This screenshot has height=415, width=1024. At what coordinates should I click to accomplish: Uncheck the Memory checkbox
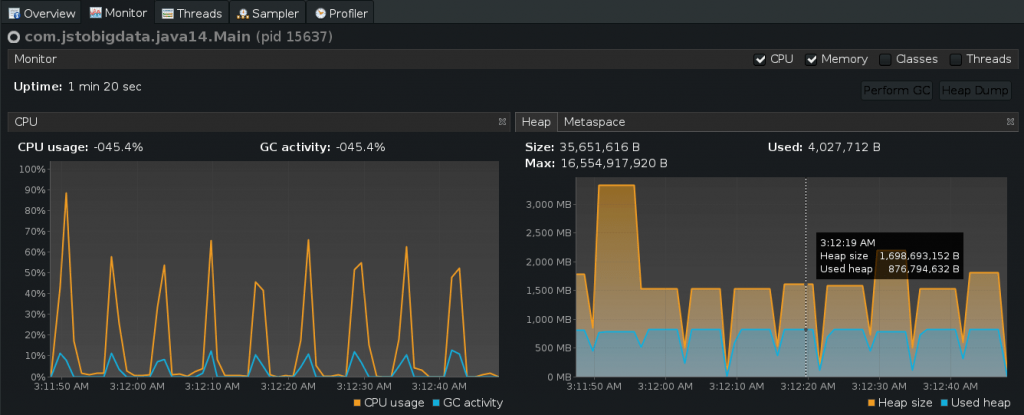(x=811, y=59)
